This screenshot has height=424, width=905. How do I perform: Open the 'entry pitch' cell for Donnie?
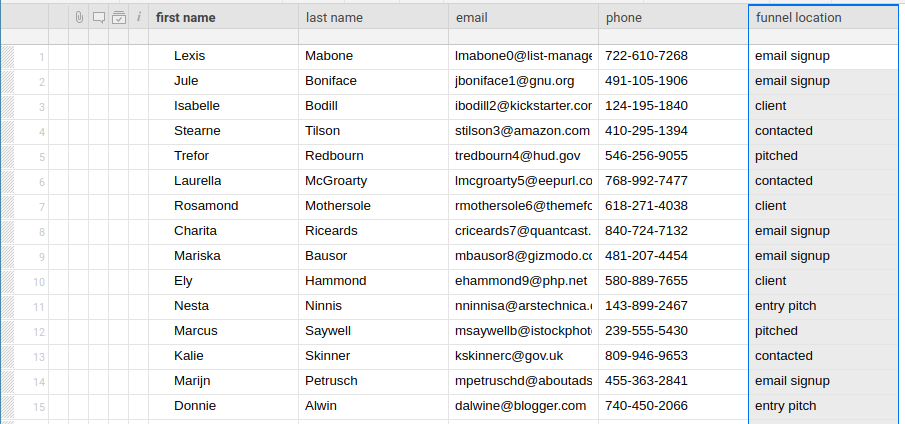822,406
